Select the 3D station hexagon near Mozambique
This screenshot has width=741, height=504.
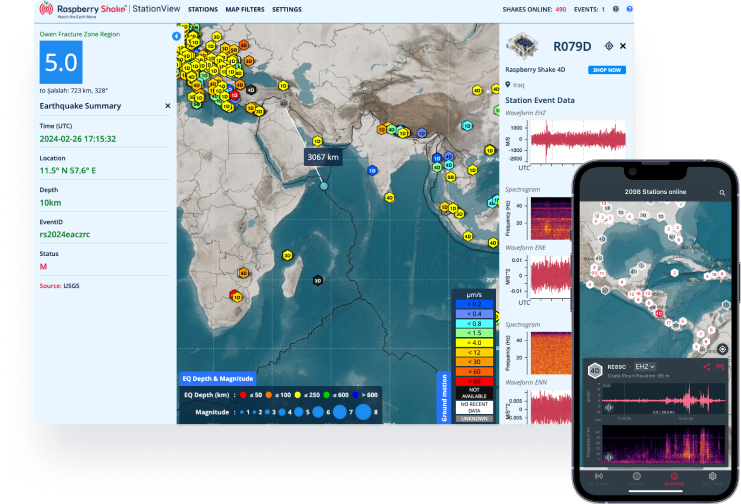[287, 255]
